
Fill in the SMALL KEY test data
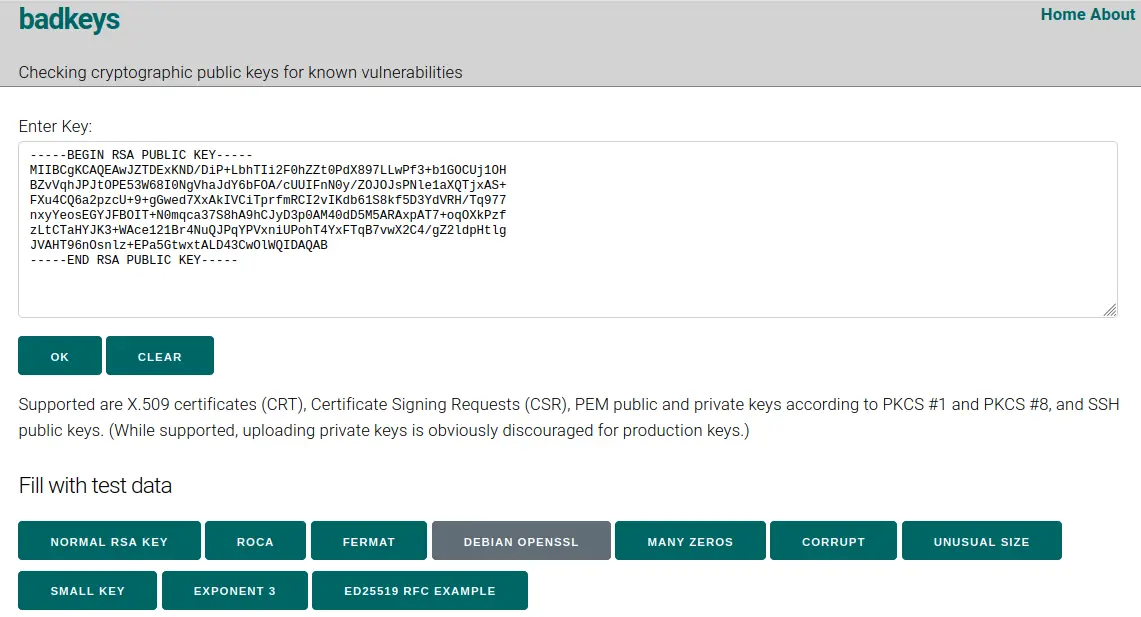tap(87, 590)
